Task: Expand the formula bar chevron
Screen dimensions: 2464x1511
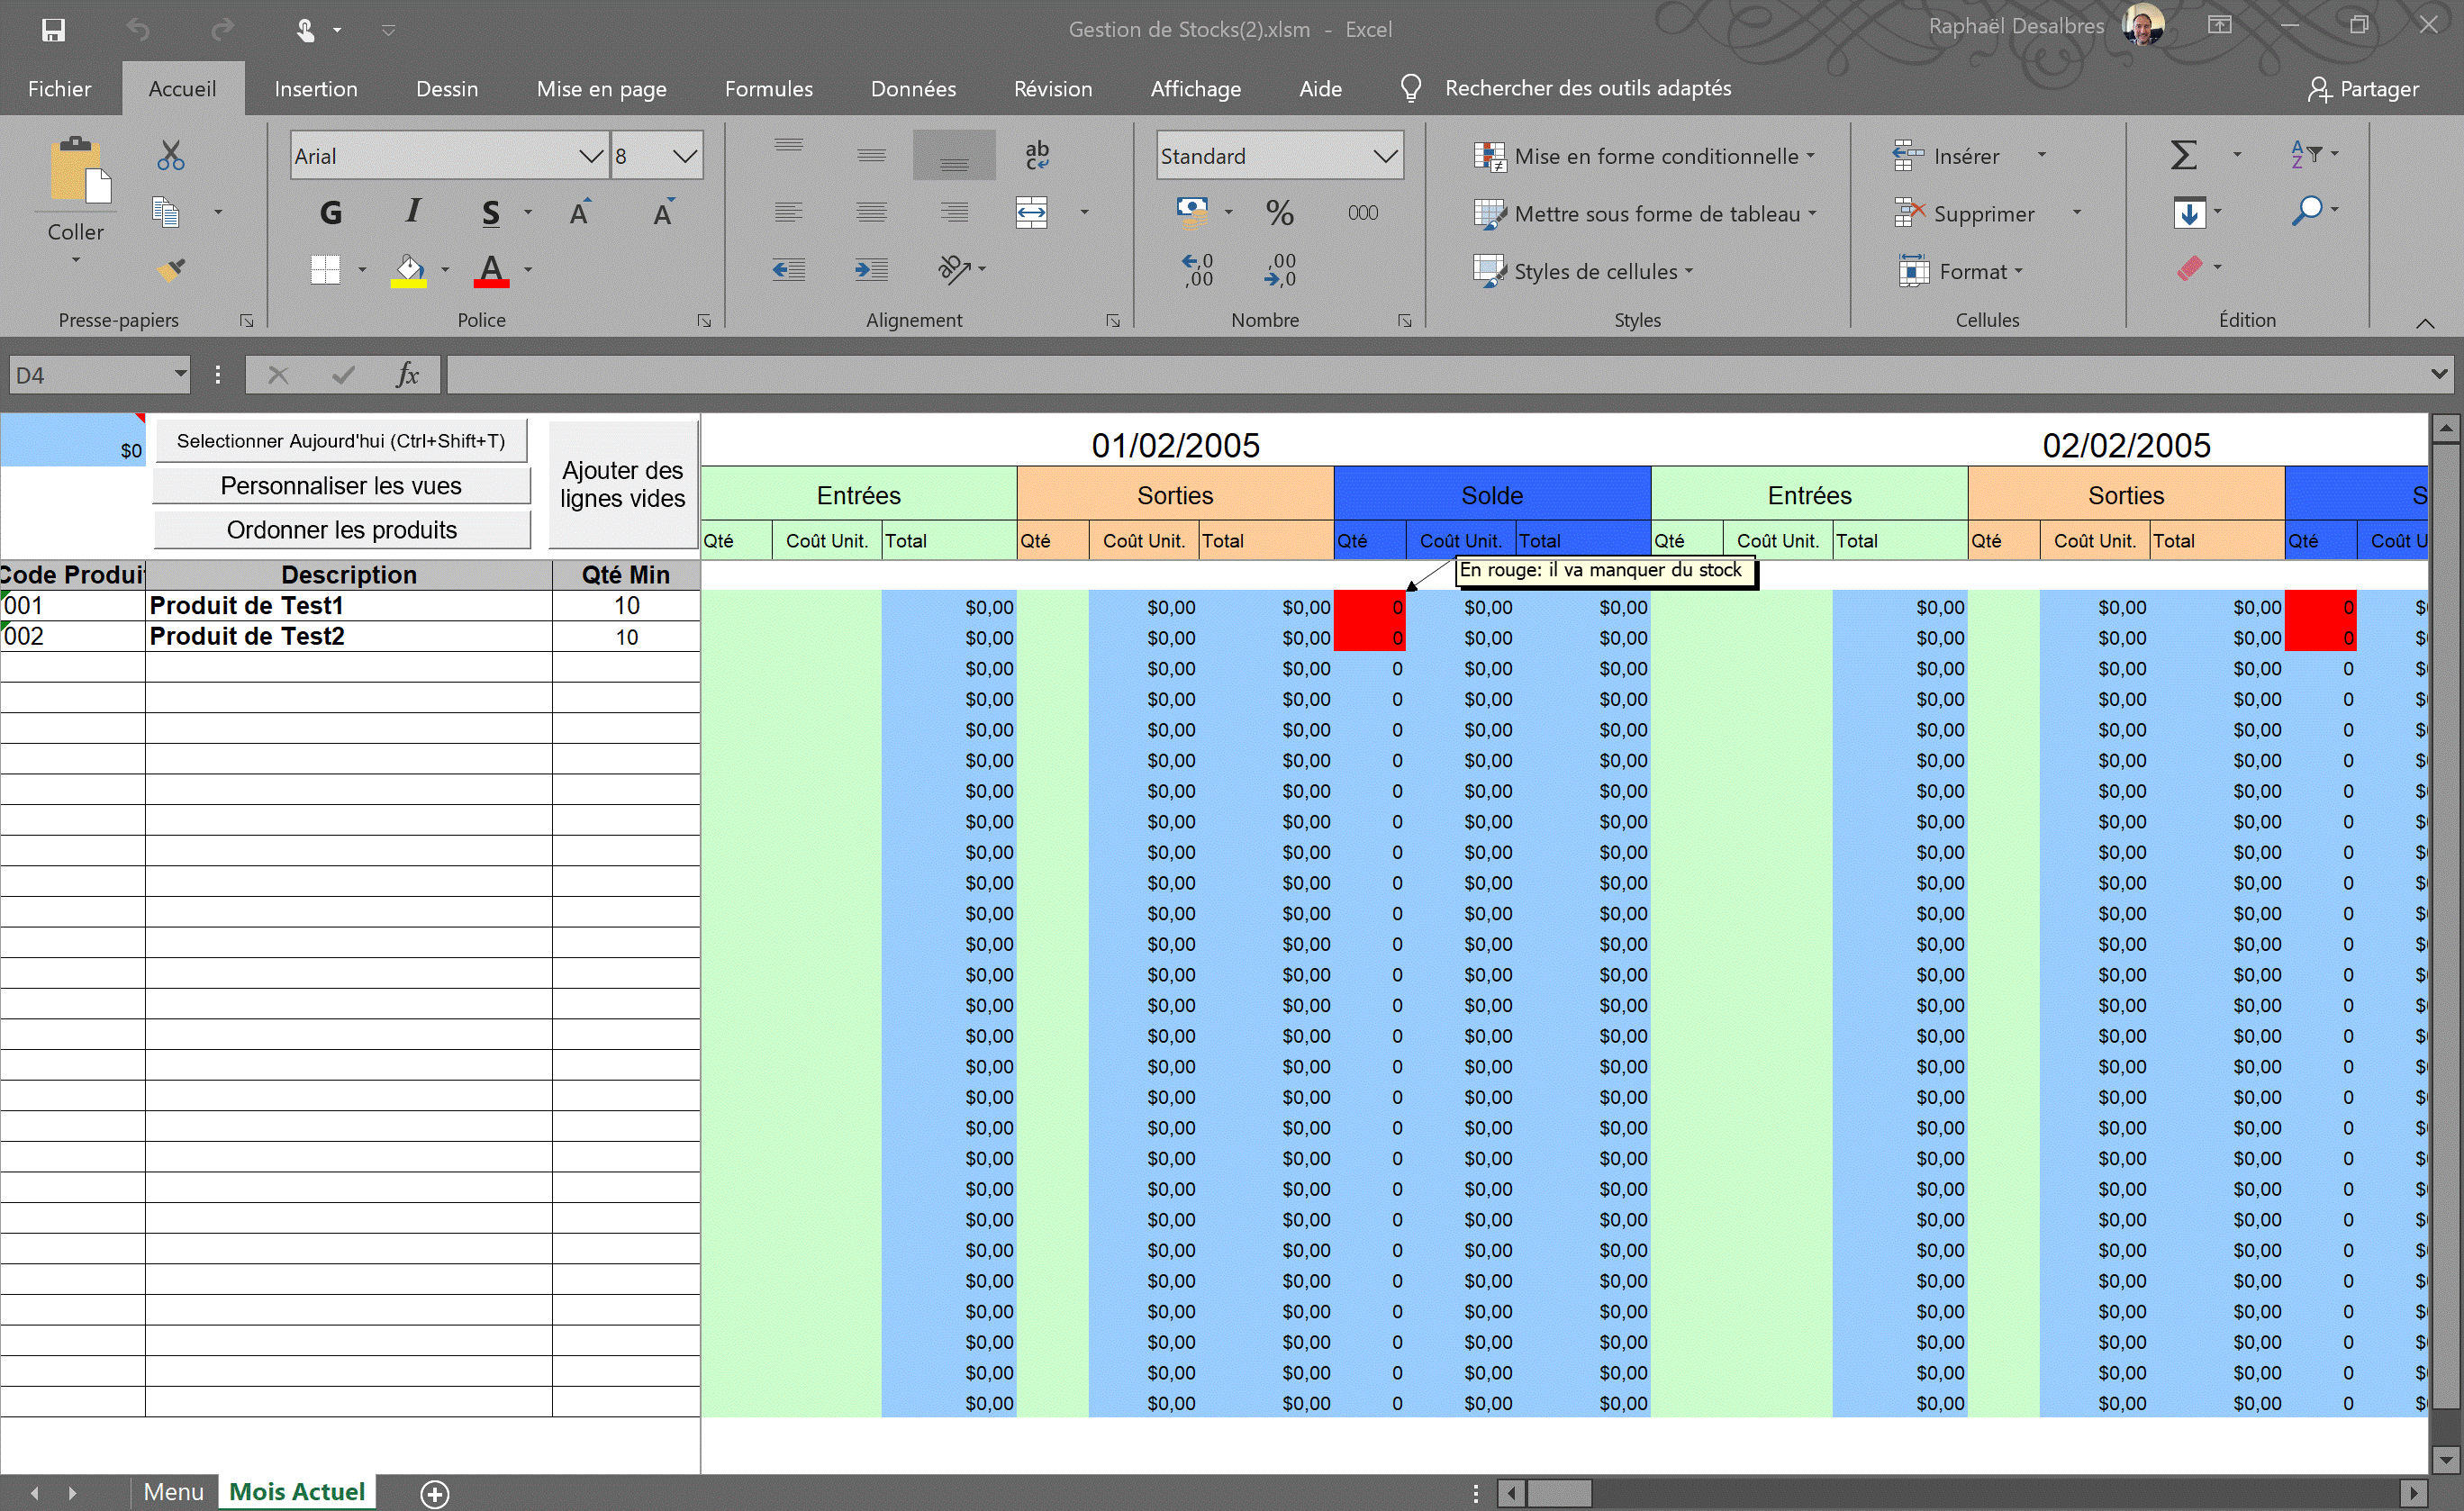Action: (x=2439, y=374)
